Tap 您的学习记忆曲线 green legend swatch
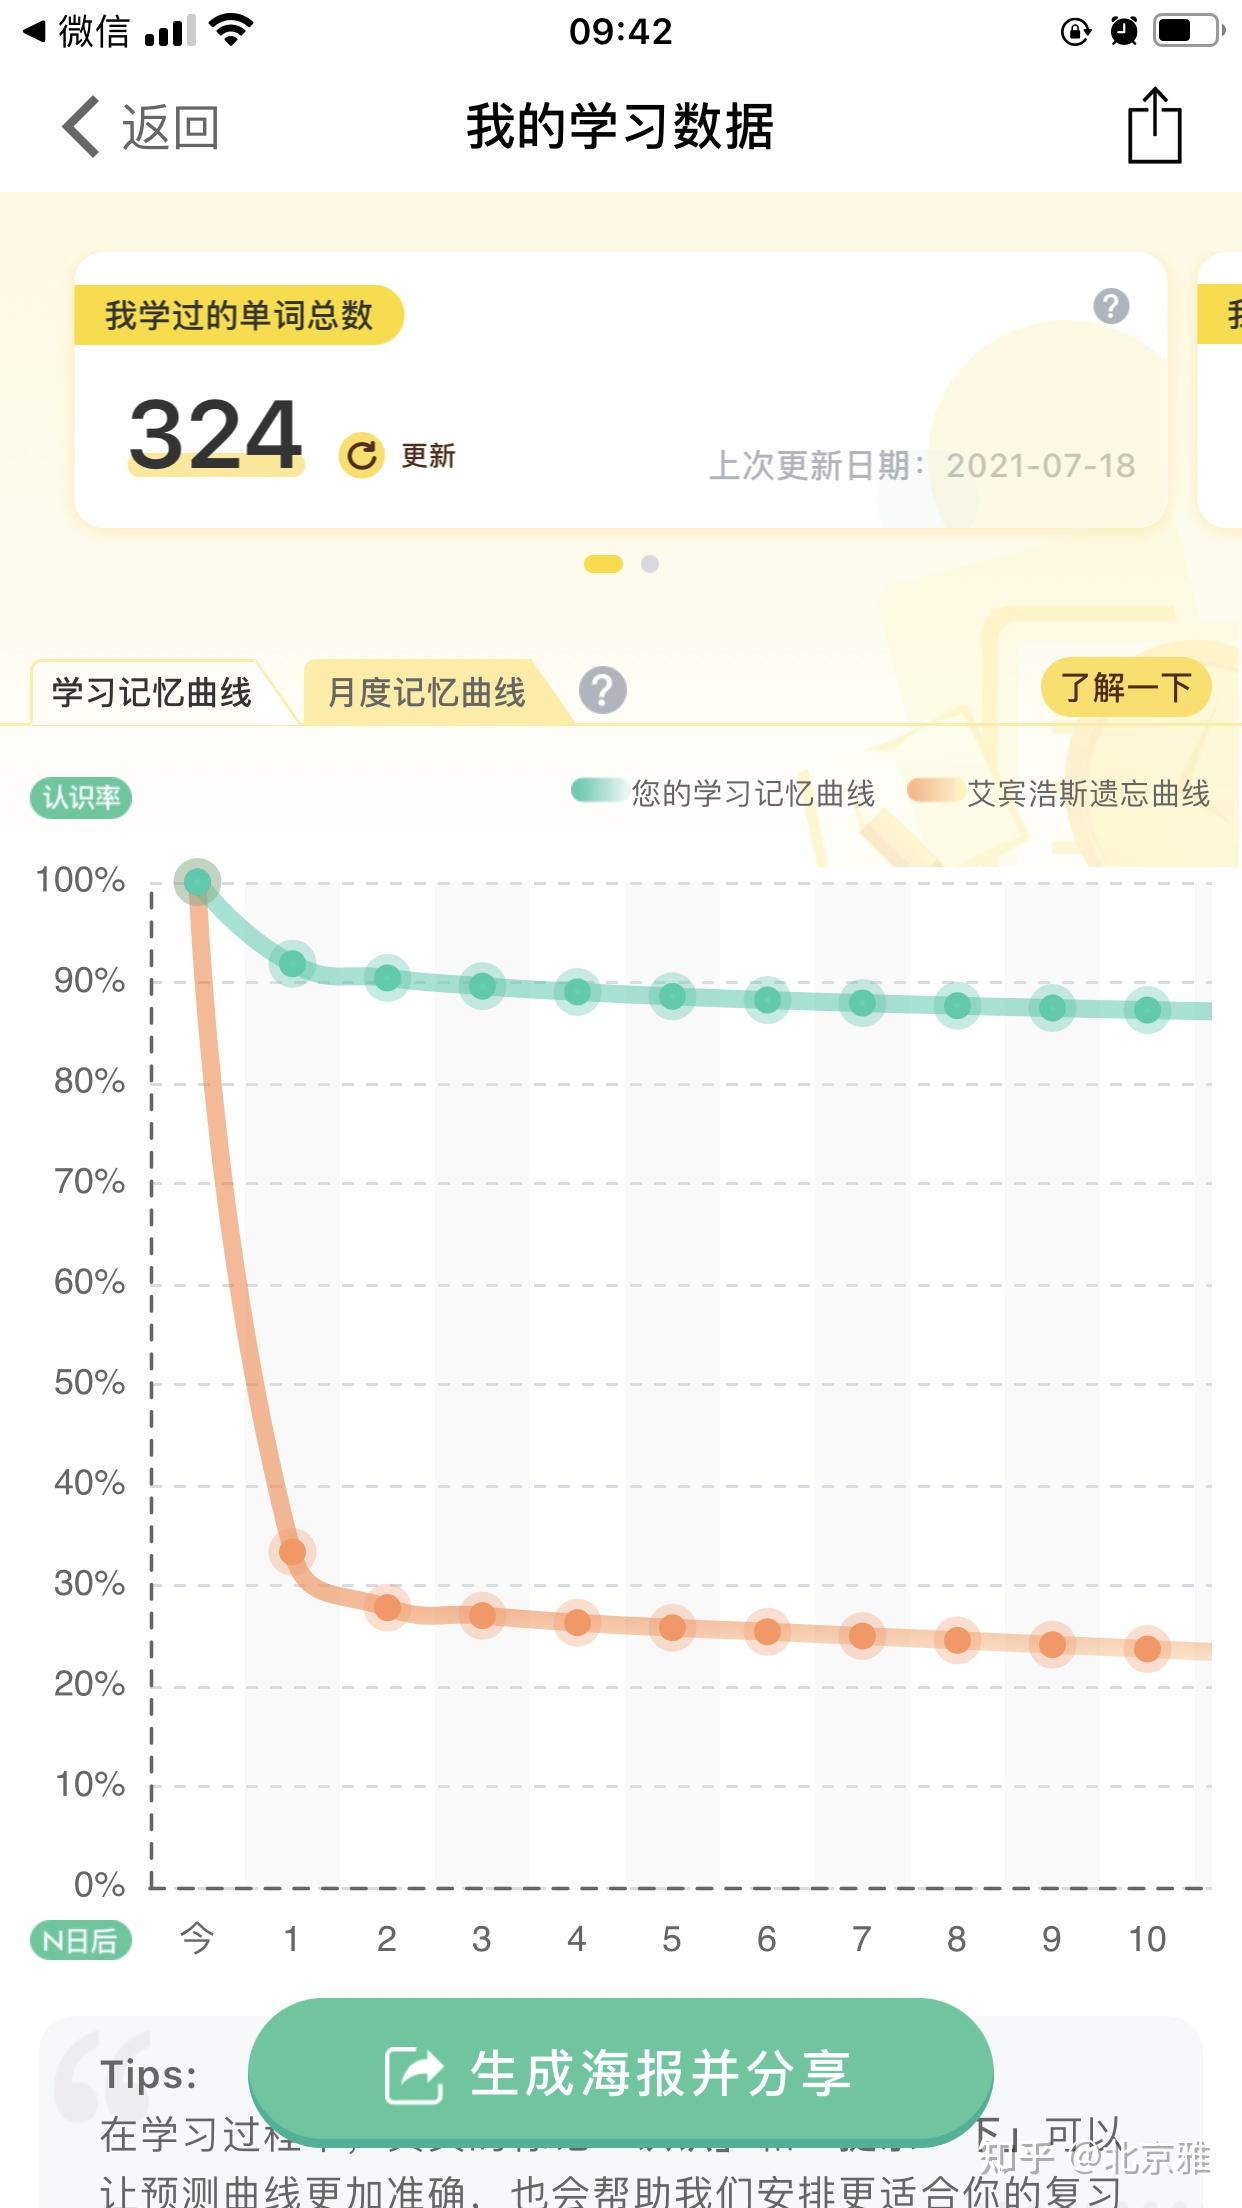The height and width of the screenshot is (2208, 1242). pyautogui.click(x=598, y=791)
